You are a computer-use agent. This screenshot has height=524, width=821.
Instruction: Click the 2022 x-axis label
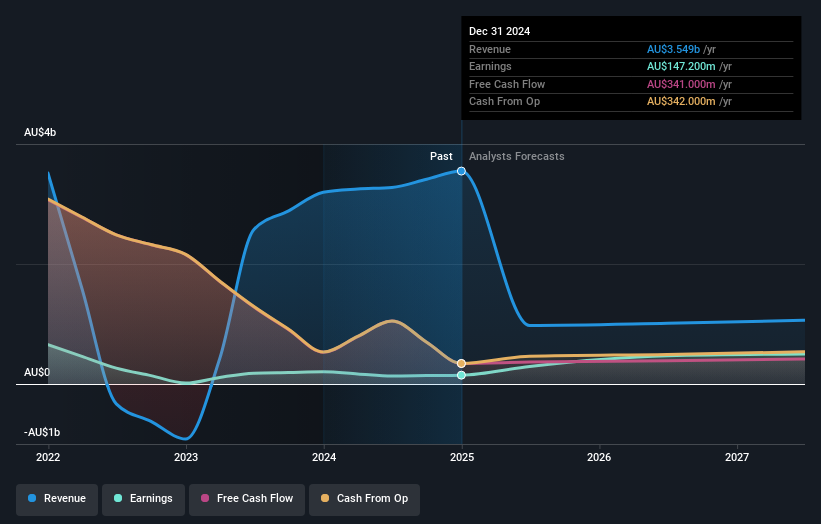point(48,458)
